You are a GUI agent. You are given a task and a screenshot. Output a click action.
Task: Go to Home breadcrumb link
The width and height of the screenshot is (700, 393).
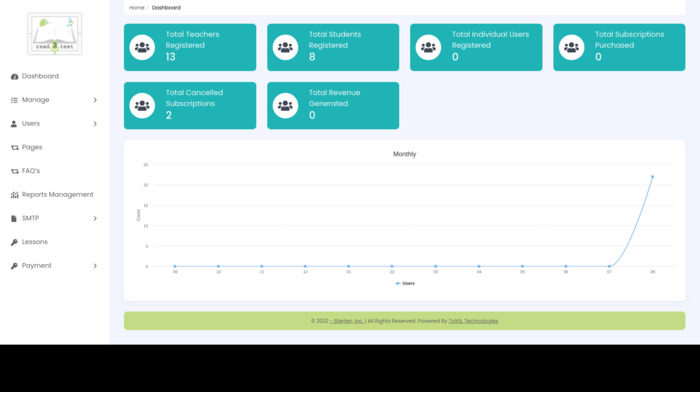click(x=137, y=8)
